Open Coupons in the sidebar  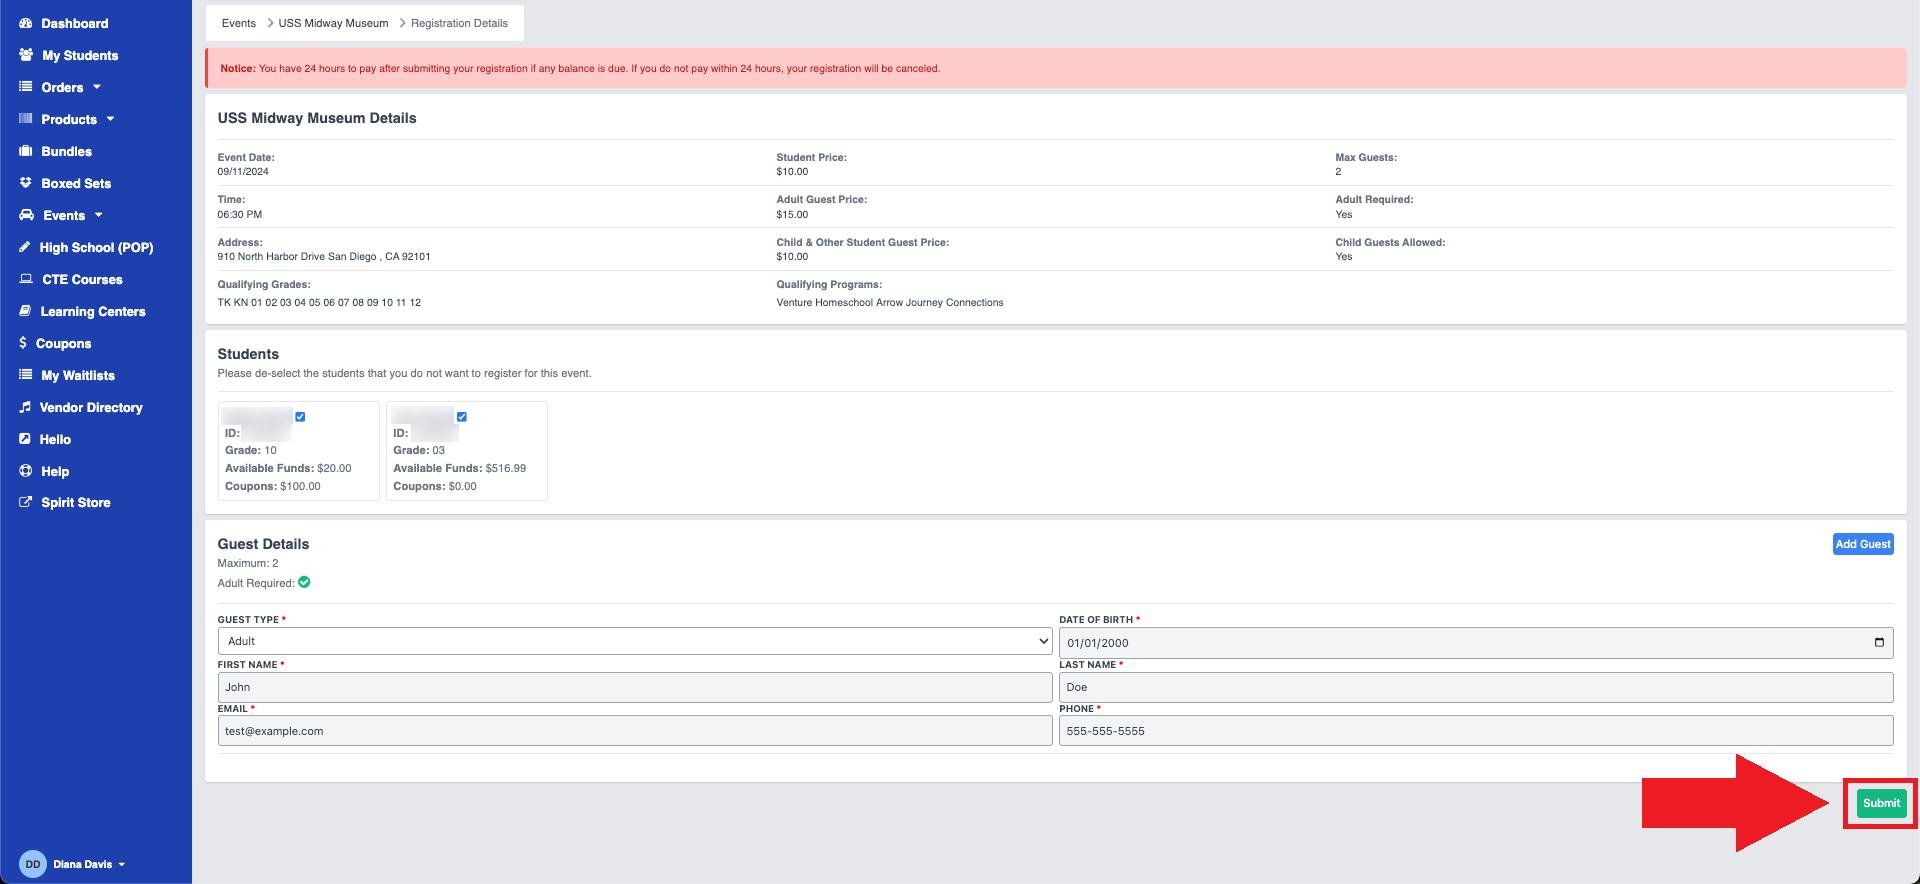[64, 343]
